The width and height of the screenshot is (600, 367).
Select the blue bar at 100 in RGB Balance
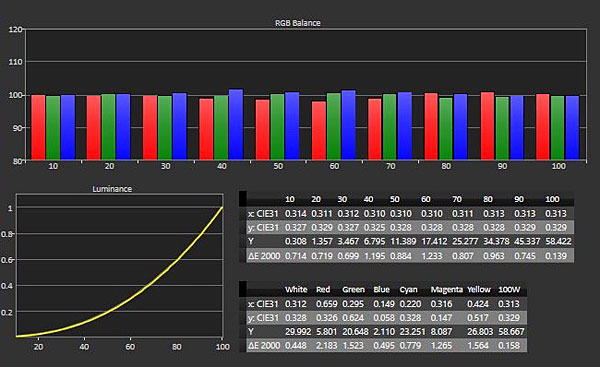572,128
